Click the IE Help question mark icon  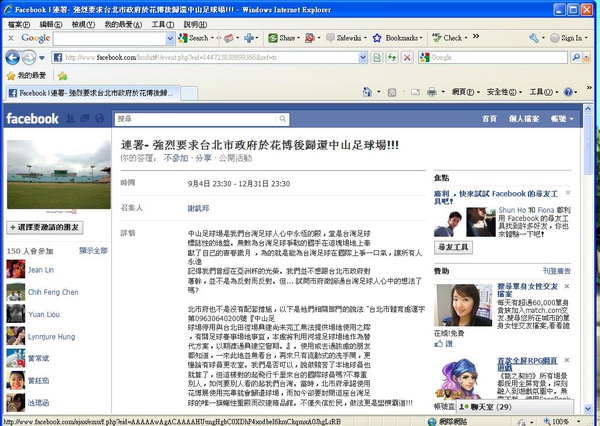pyautogui.click(x=568, y=92)
